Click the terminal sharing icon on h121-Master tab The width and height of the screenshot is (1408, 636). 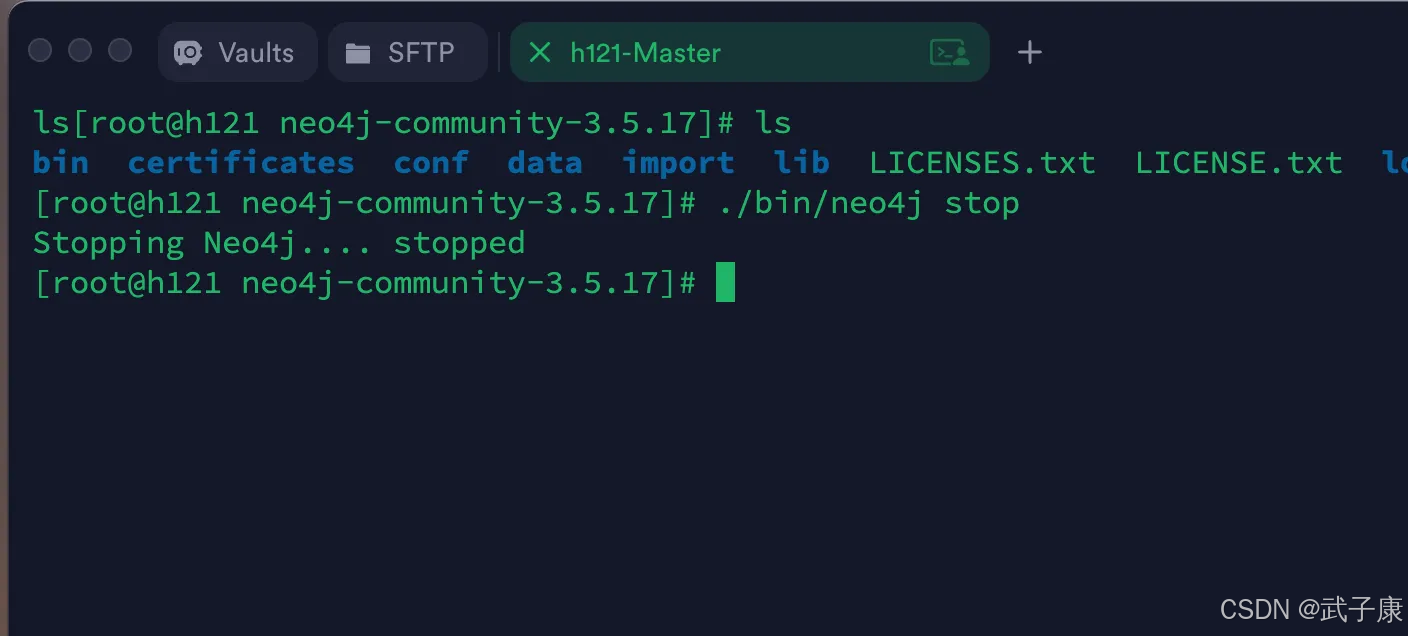click(949, 52)
